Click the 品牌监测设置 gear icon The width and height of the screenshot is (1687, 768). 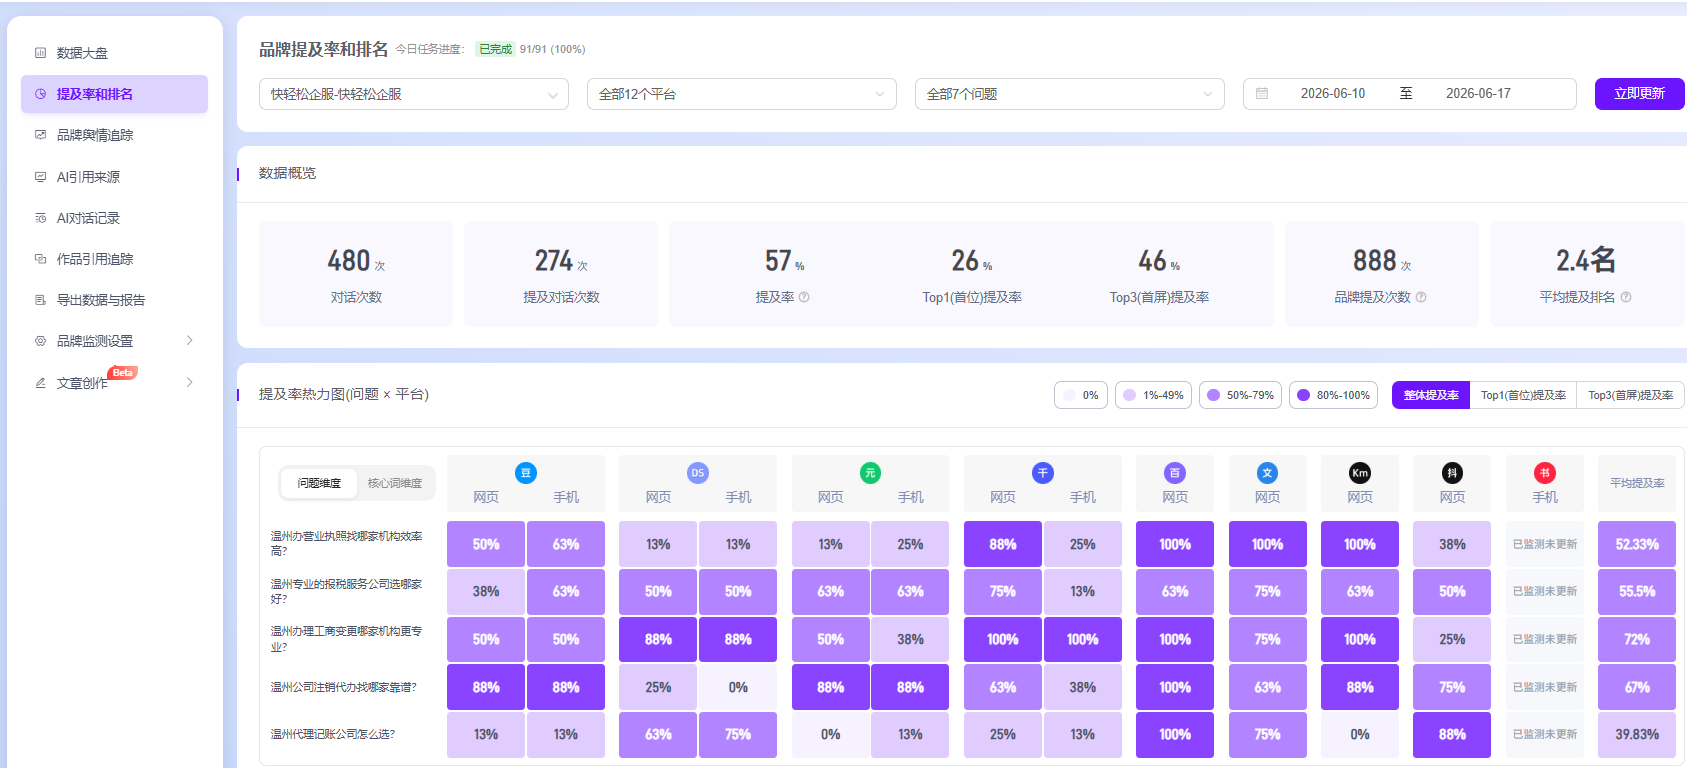point(41,341)
